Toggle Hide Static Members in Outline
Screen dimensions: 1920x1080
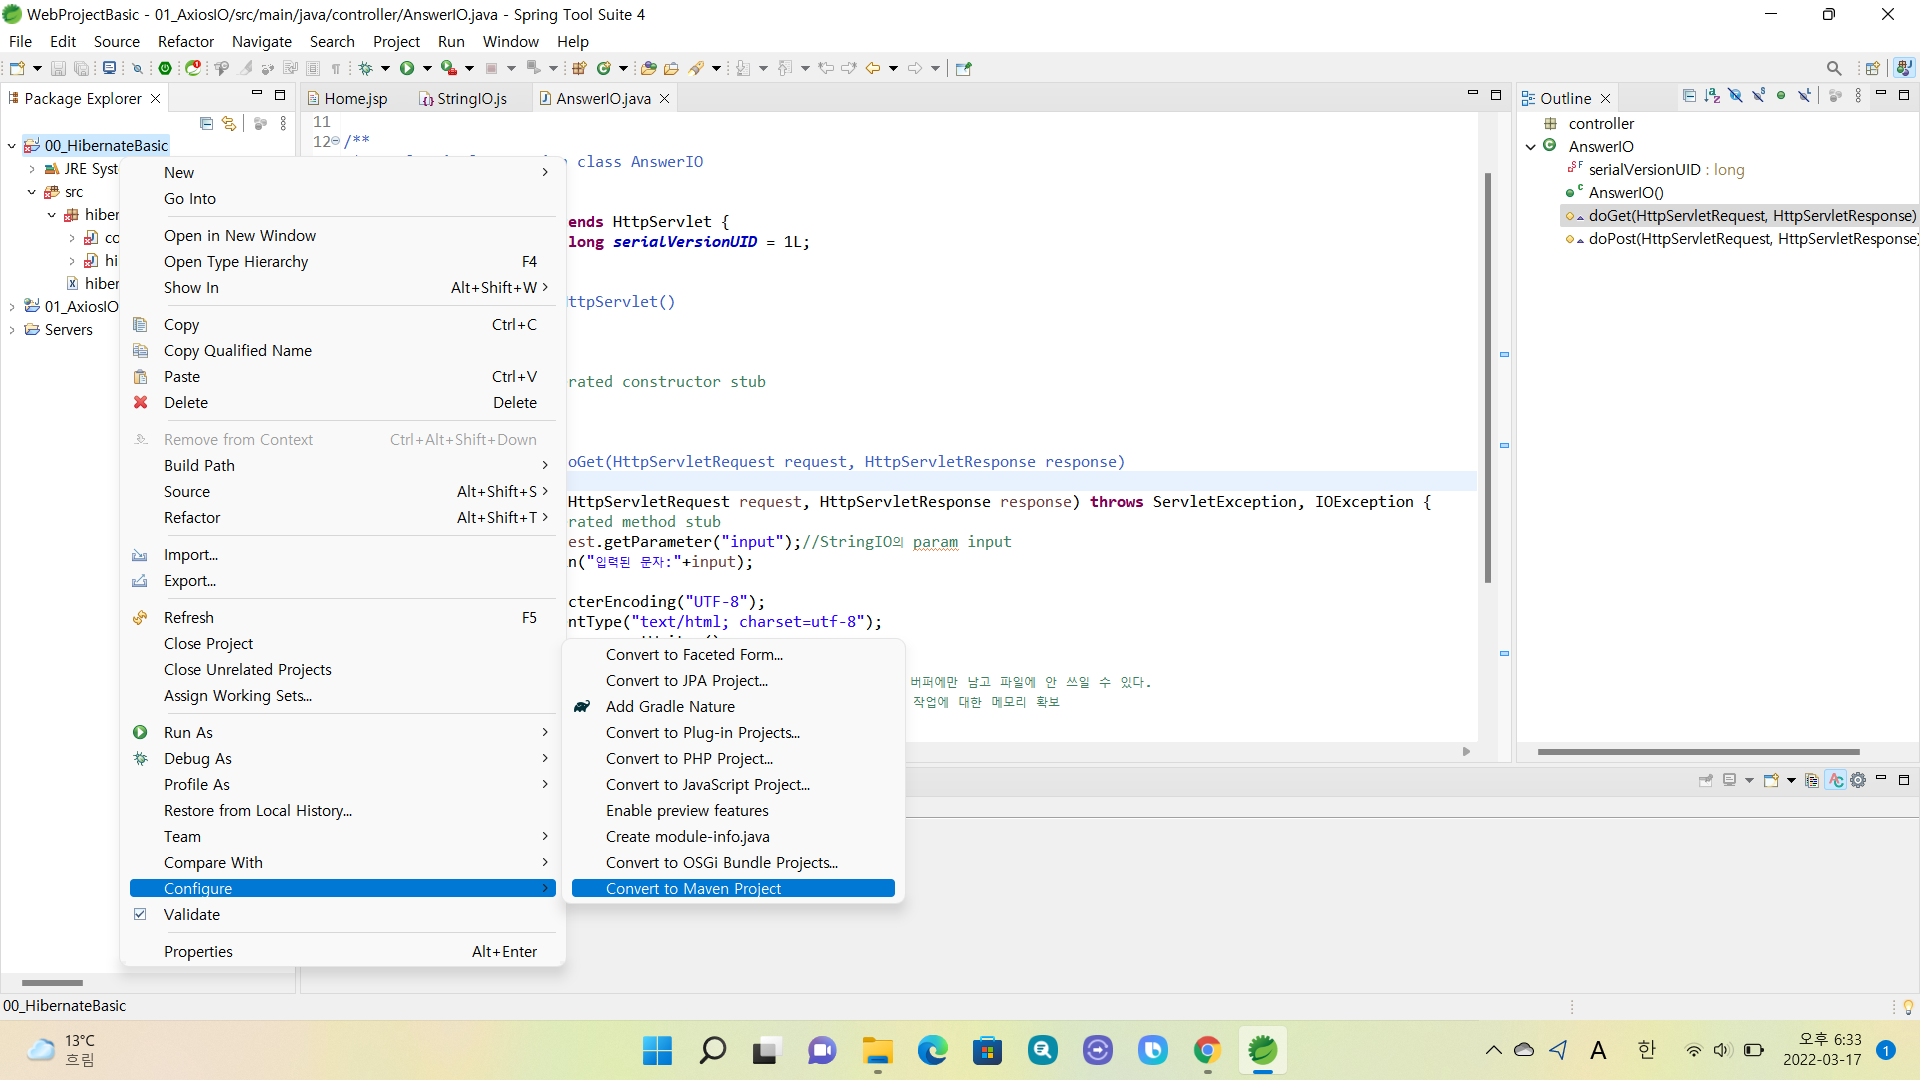click(1758, 96)
